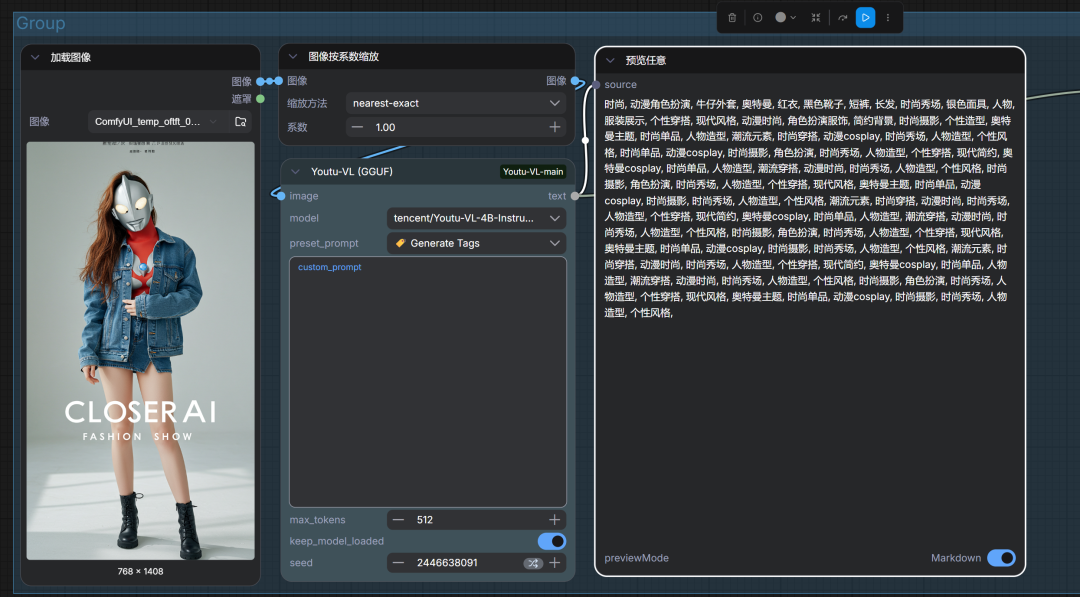Browse image files via folder icon

(x=240, y=121)
